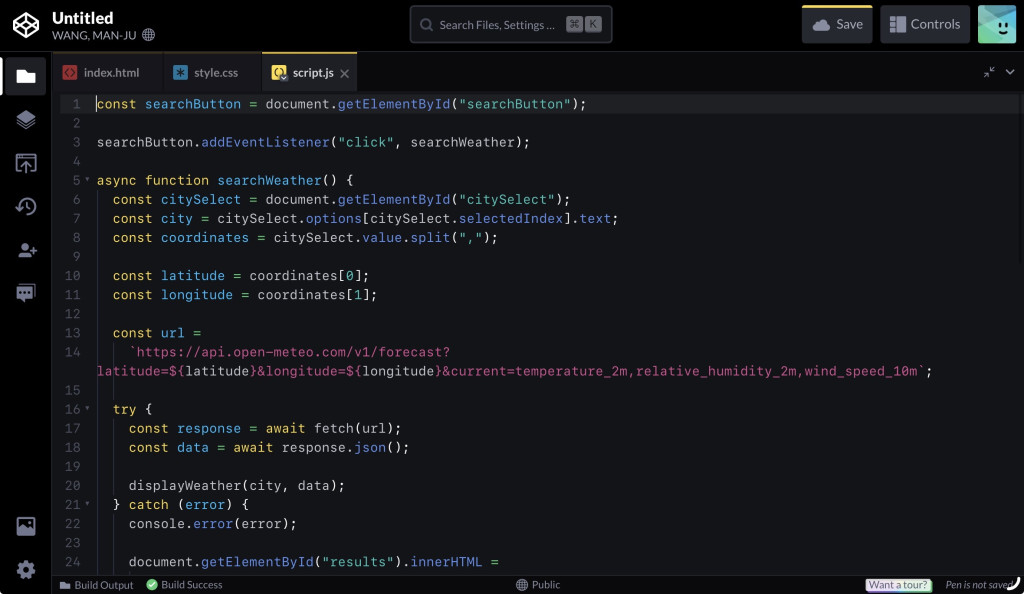Open the layers panel icon in sidebar
Viewport: 1024px width, 594px height.
point(25,119)
